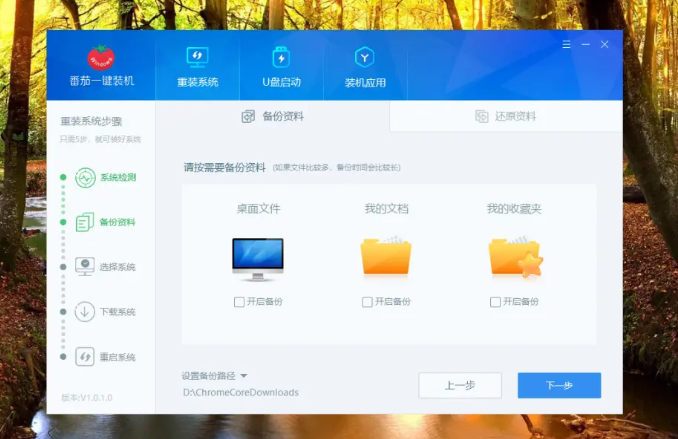The width and height of the screenshot is (678, 439).
Task: Enable backup for 我的文档
Action: point(367,302)
